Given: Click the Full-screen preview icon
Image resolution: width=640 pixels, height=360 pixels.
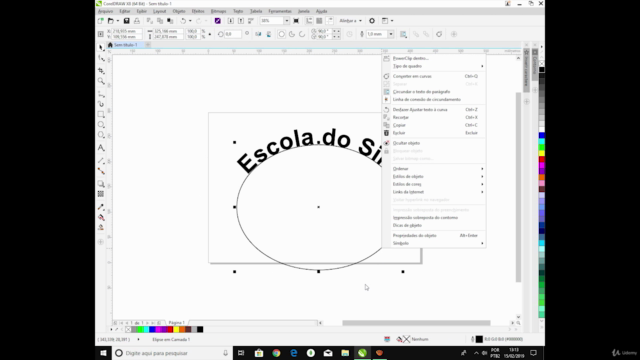Looking at the screenshot, I should (296, 21).
